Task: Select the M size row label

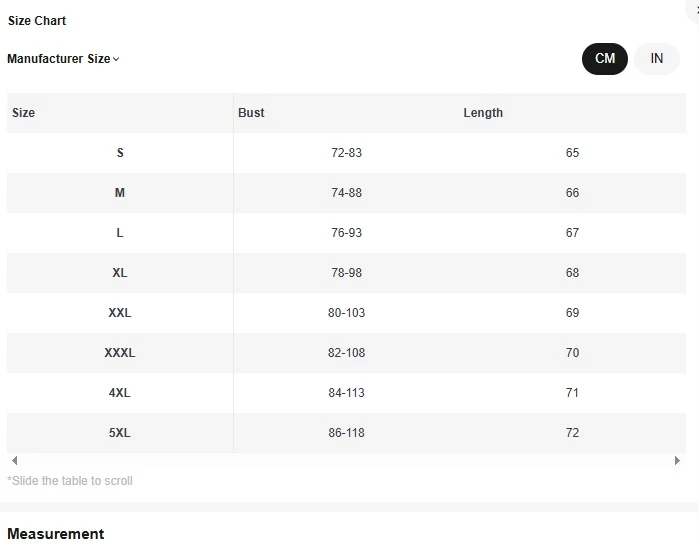Action: (120, 193)
